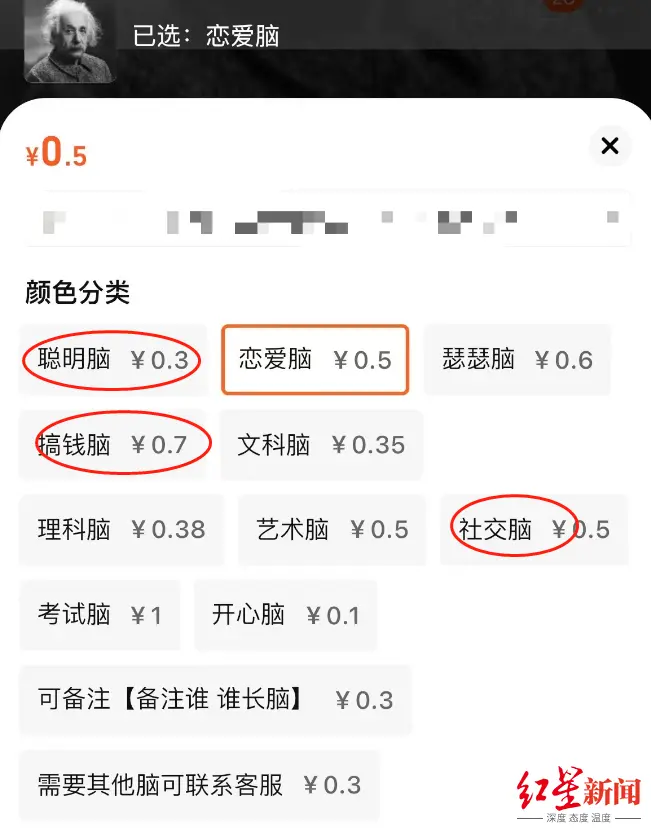This screenshot has height=834, width=651.
Task: Select the 恋爱脑 ¥0.5 option
Action: (315, 360)
